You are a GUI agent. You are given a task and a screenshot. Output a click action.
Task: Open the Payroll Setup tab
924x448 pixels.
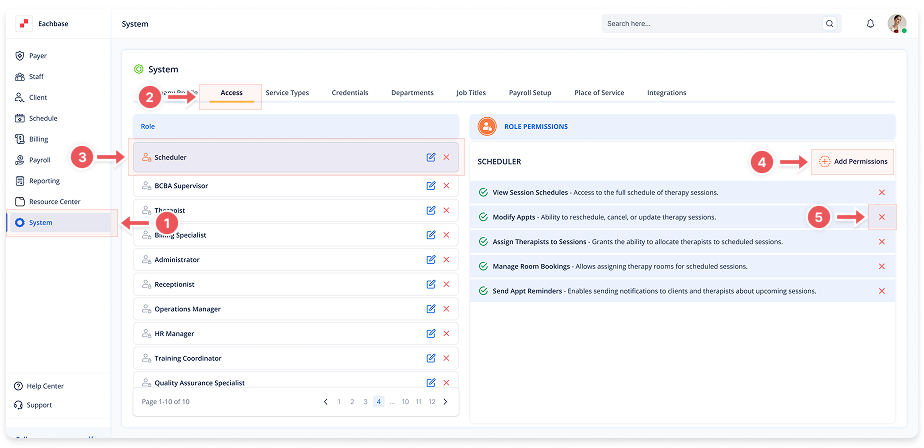coord(529,93)
